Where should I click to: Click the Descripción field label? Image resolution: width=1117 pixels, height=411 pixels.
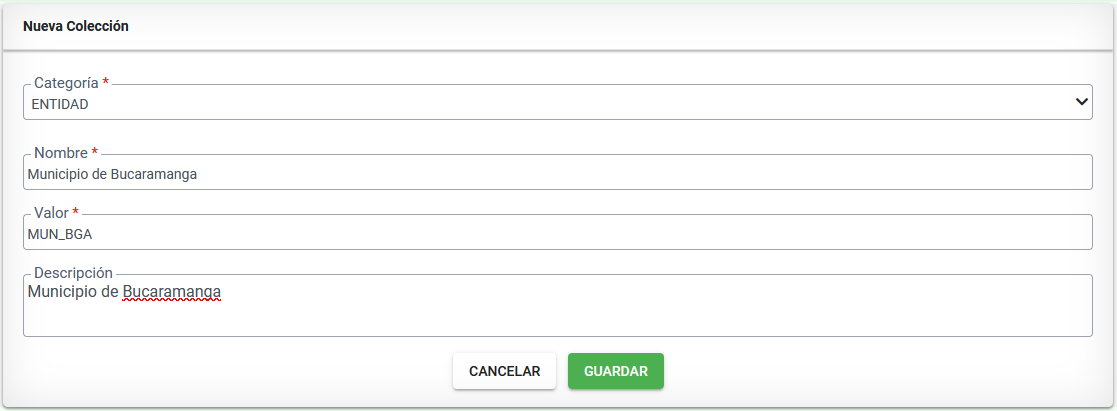[73, 273]
